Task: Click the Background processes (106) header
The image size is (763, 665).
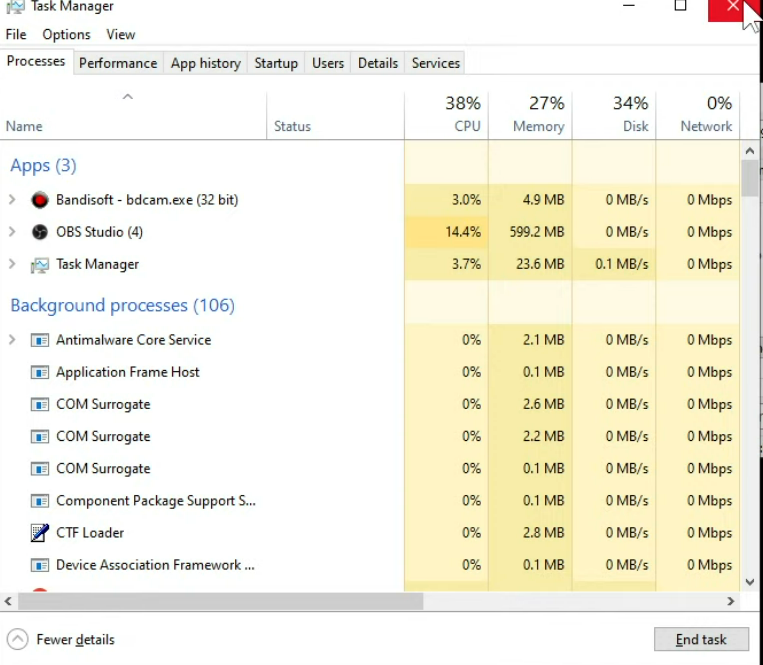Action: [x=123, y=305]
